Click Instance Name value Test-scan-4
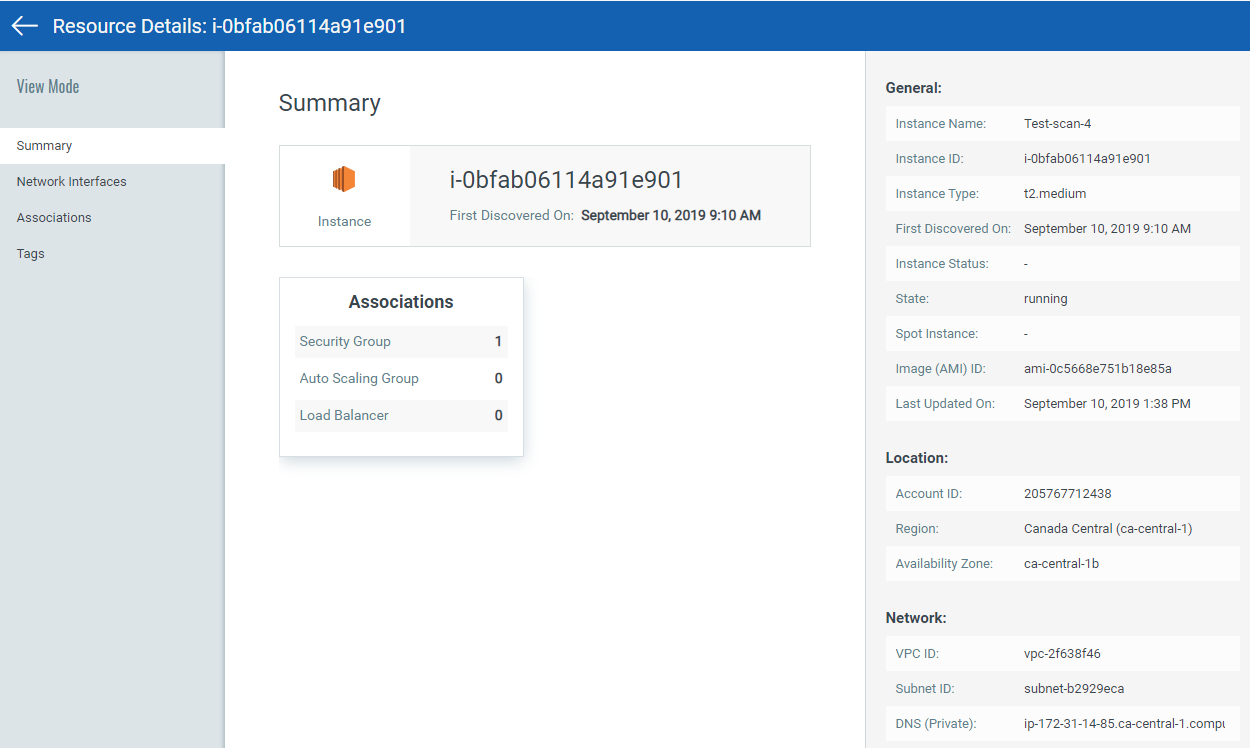 (1058, 124)
